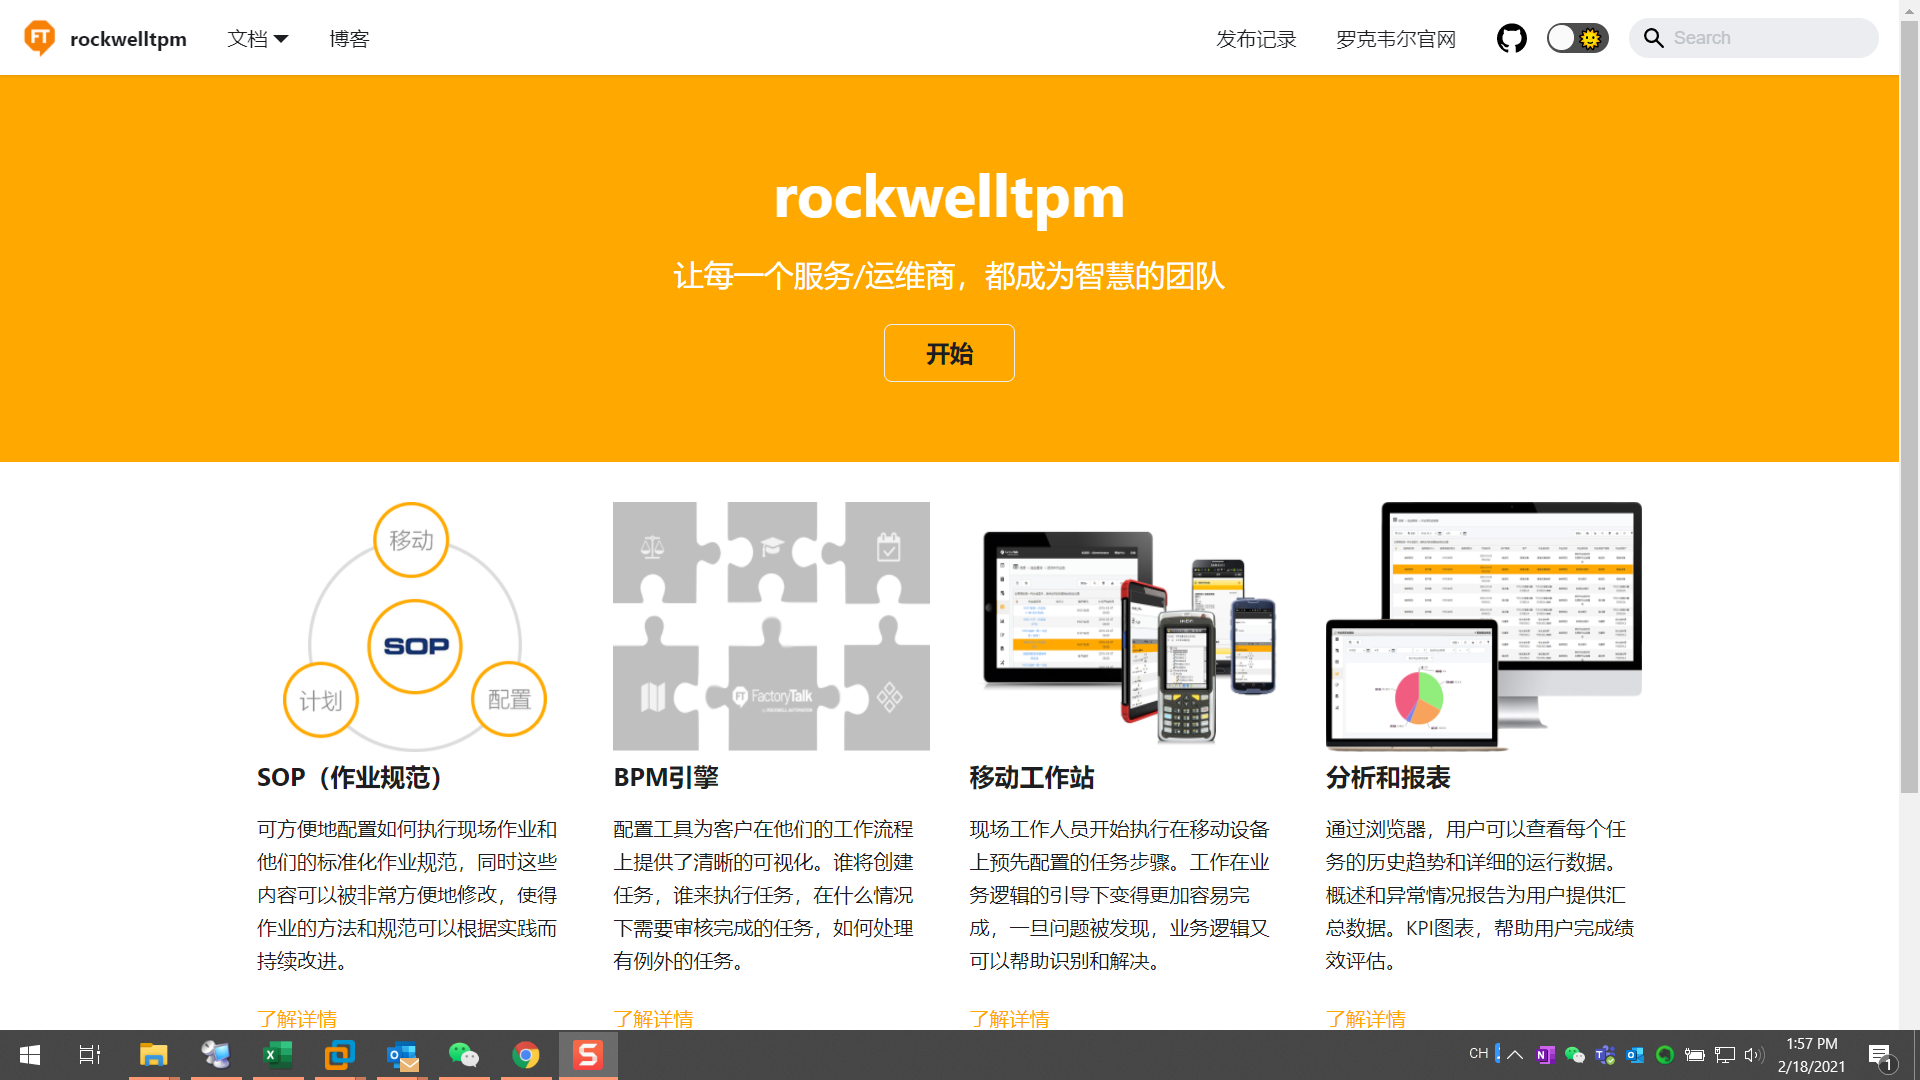The height and width of the screenshot is (1080, 1920).
Task: Open Excel from the taskbar
Action: click(x=278, y=1055)
